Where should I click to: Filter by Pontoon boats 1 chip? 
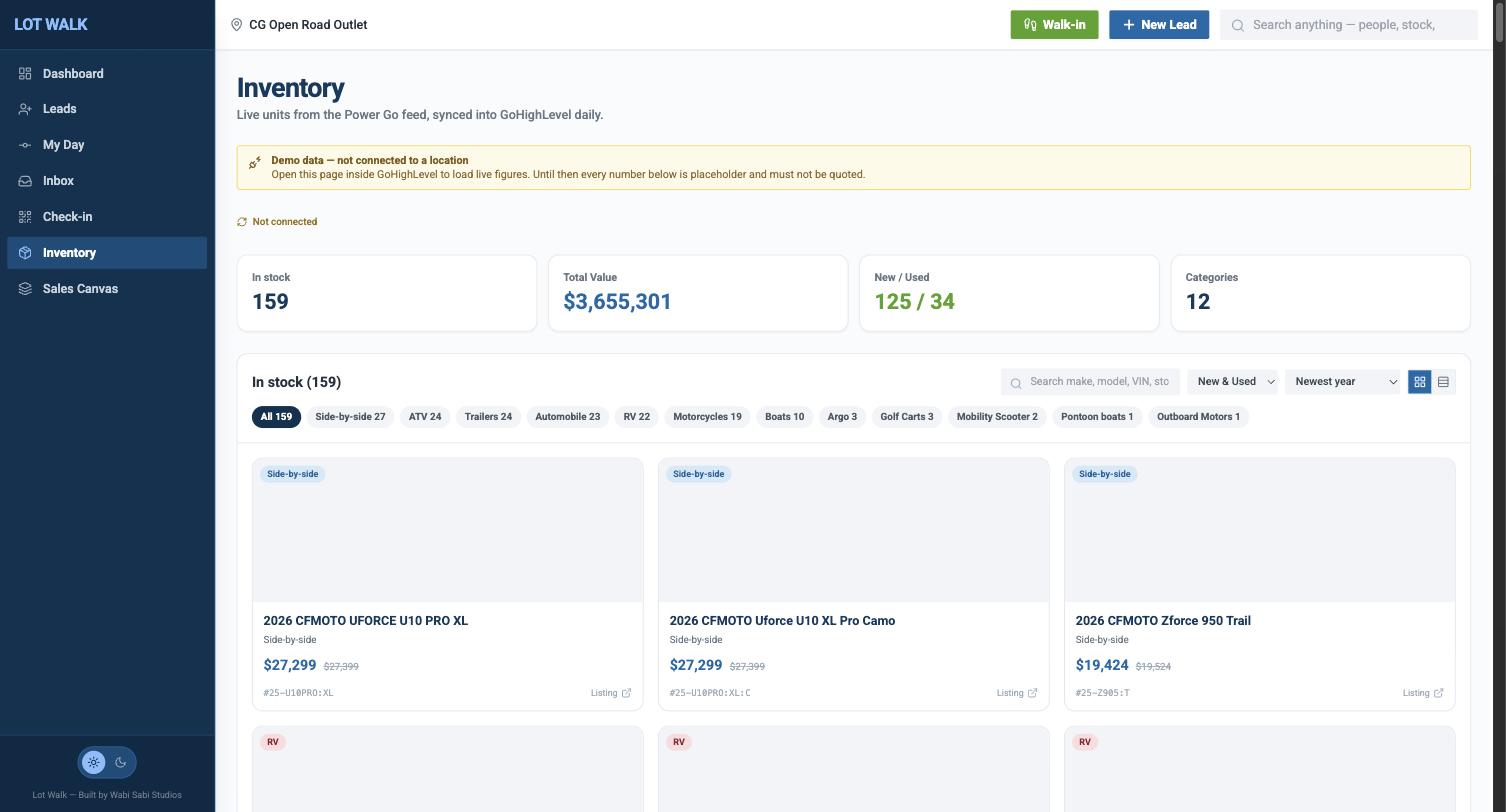coord(1097,417)
